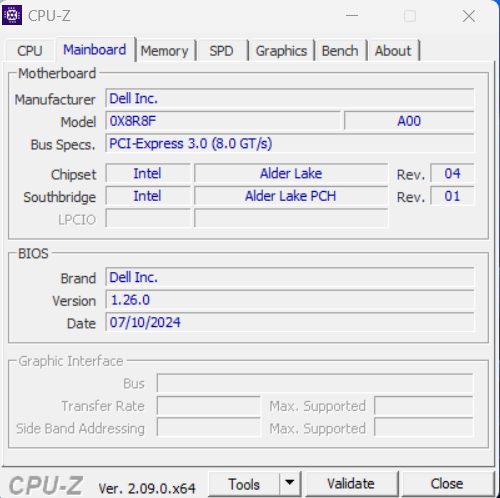
Task: Click the Validate button
Action: click(x=351, y=484)
